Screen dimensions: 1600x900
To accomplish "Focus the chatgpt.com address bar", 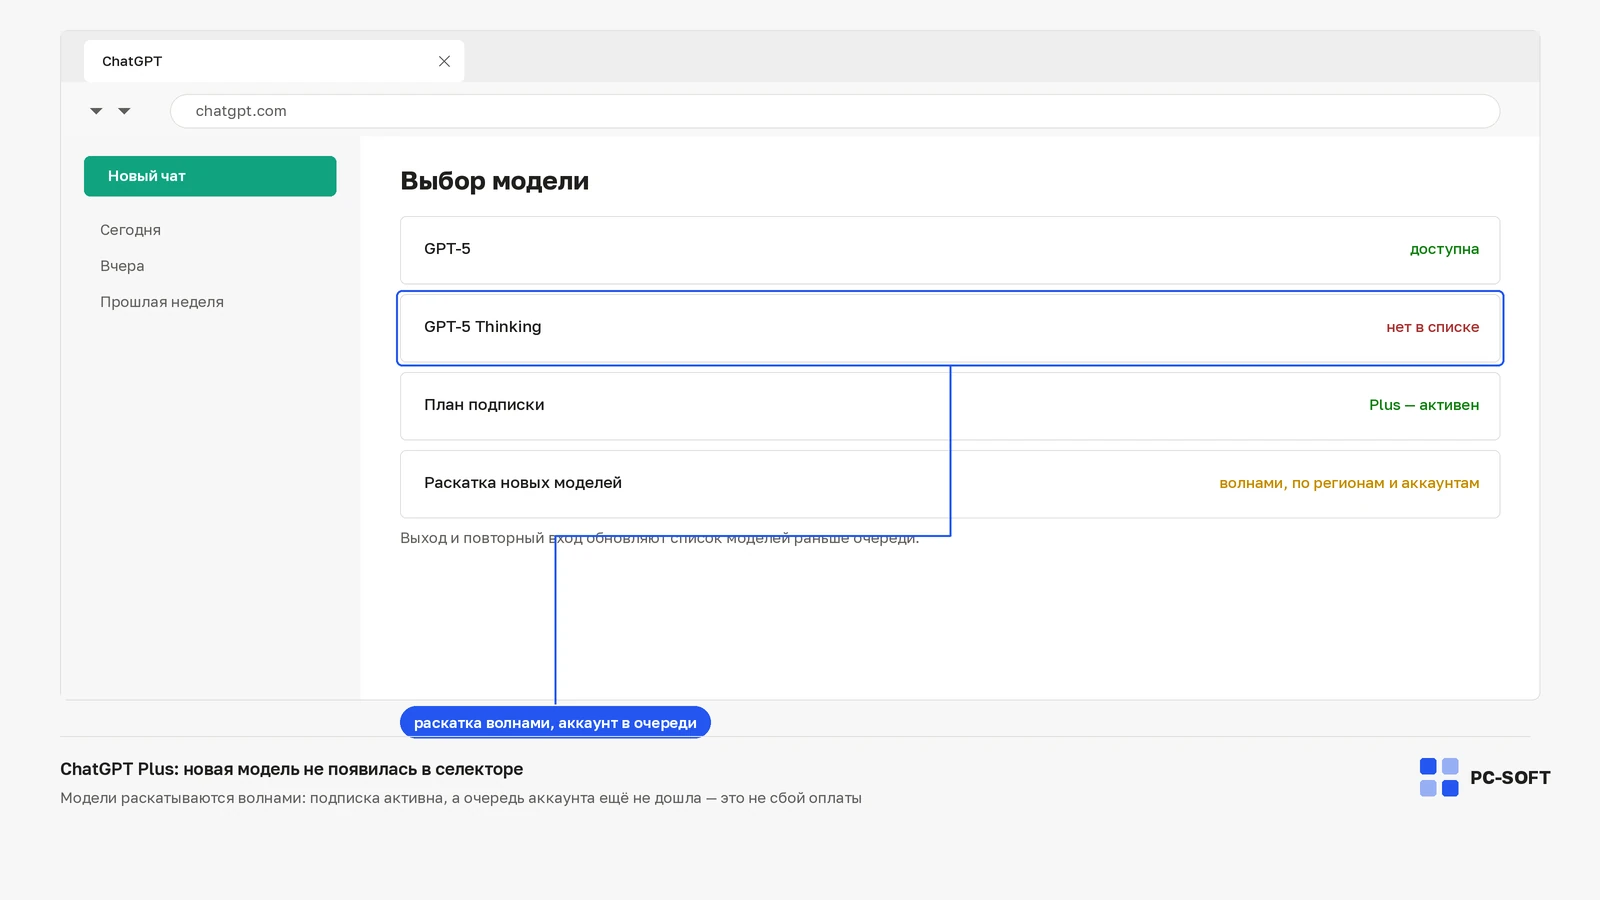I will coord(834,111).
